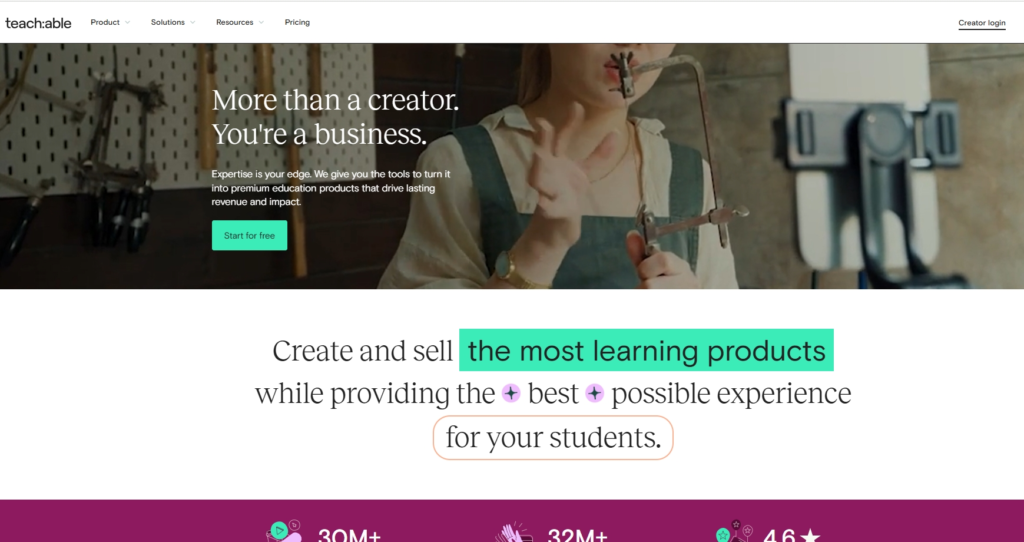Click the sparkle icon after "best"
Viewport: 1024px width, 542px height.
pos(594,394)
